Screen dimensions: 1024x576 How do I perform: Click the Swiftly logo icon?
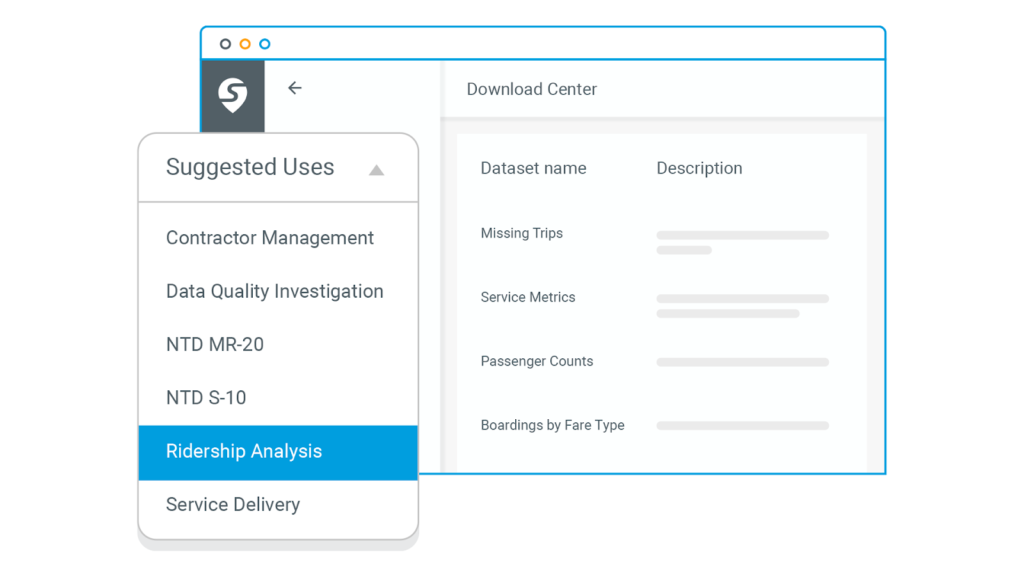pyautogui.click(x=232, y=95)
